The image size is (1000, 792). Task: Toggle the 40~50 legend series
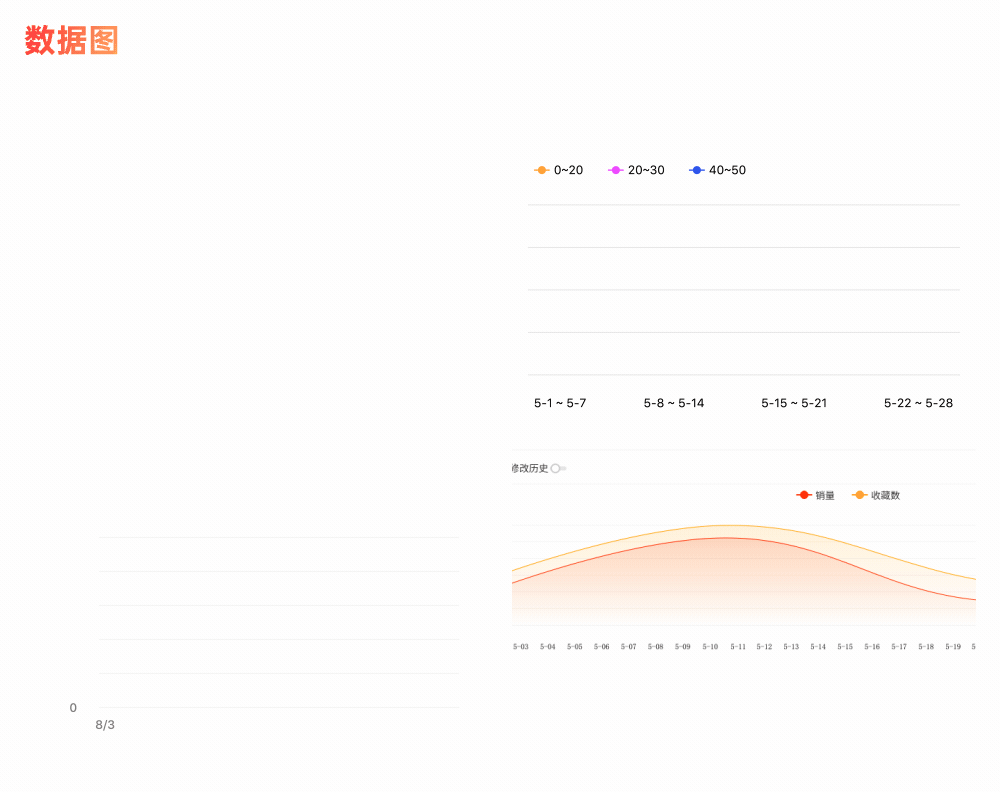(717, 170)
